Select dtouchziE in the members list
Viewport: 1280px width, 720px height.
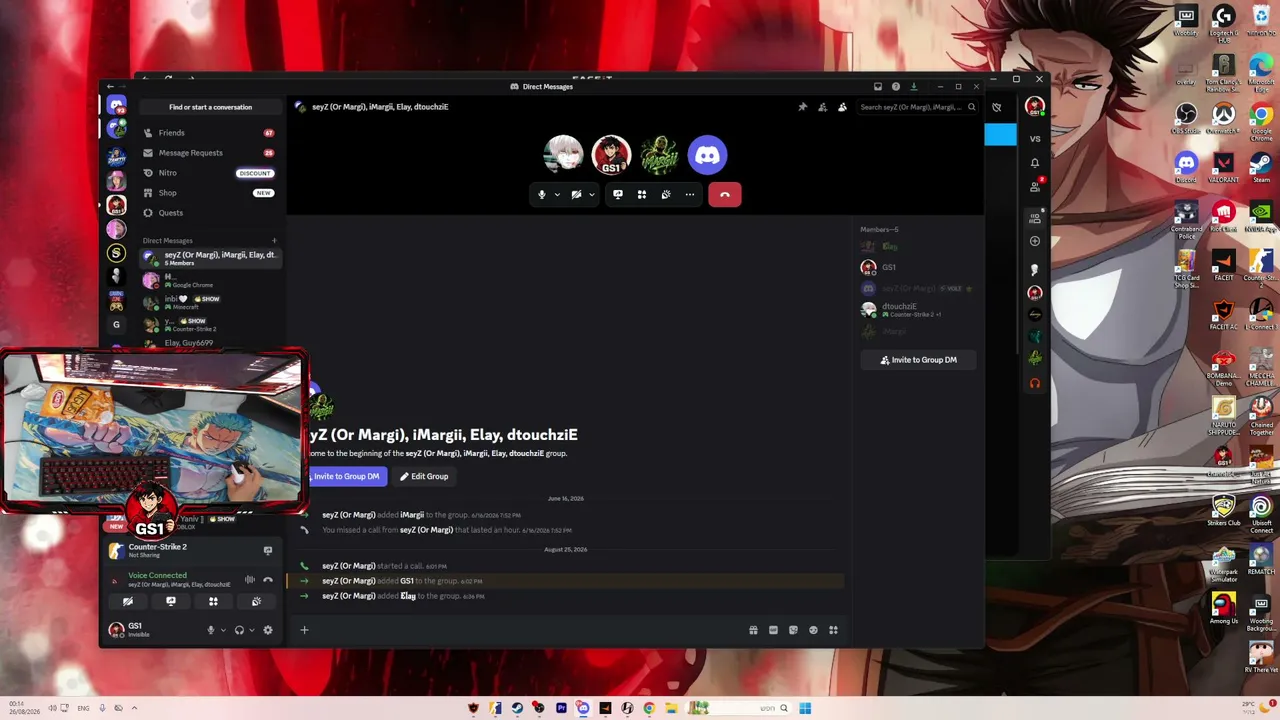(x=919, y=310)
